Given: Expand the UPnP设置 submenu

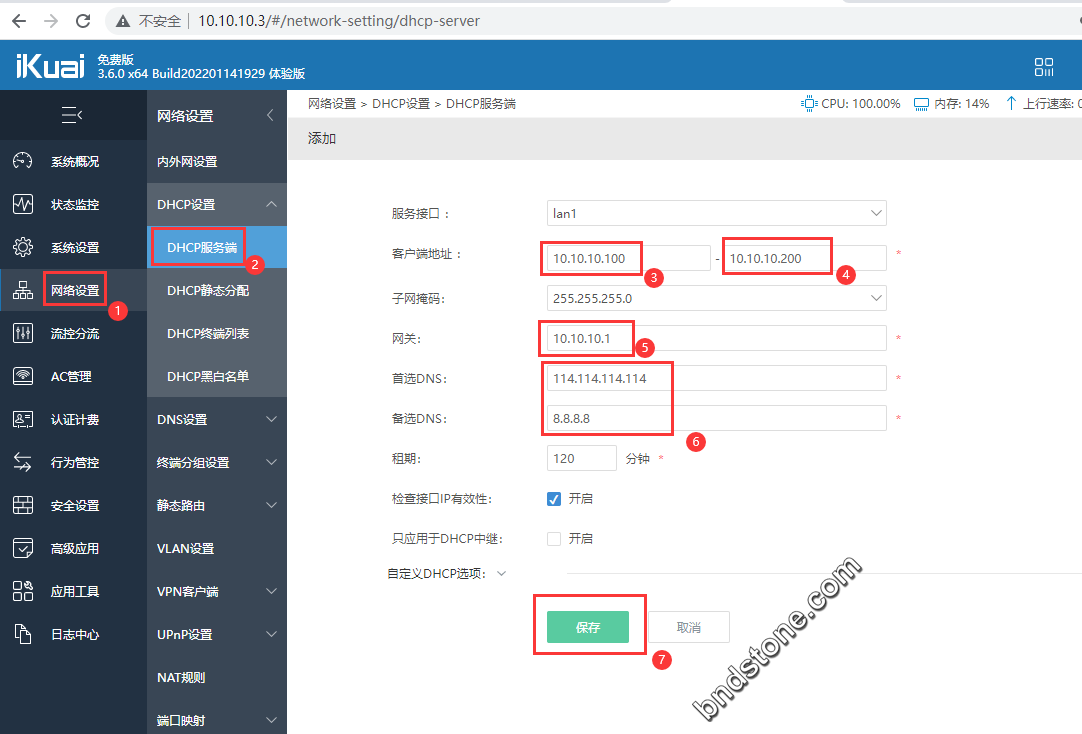Looking at the screenshot, I should click(271, 634).
